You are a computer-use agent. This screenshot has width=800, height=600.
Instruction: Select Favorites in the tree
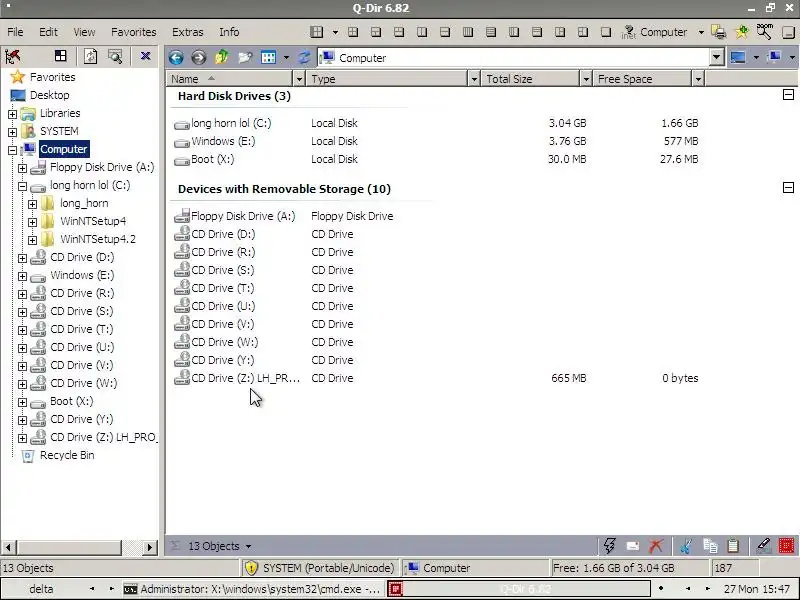click(x=53, y=77)
